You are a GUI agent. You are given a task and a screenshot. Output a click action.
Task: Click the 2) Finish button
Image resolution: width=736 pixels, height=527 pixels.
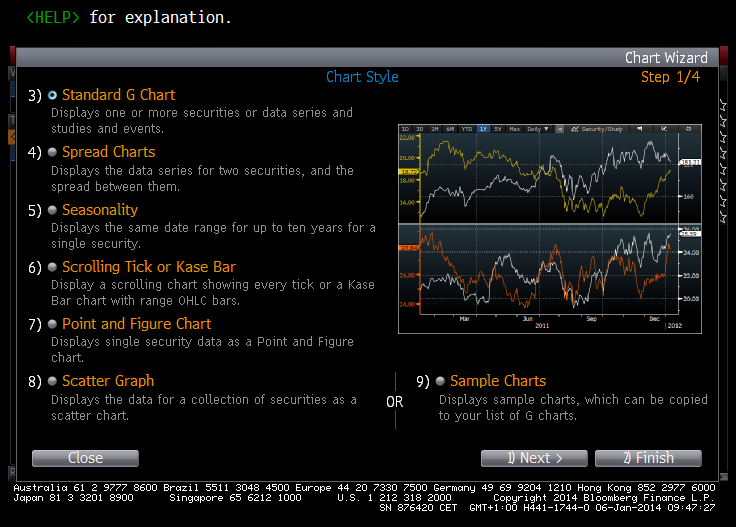click(648, 458)
